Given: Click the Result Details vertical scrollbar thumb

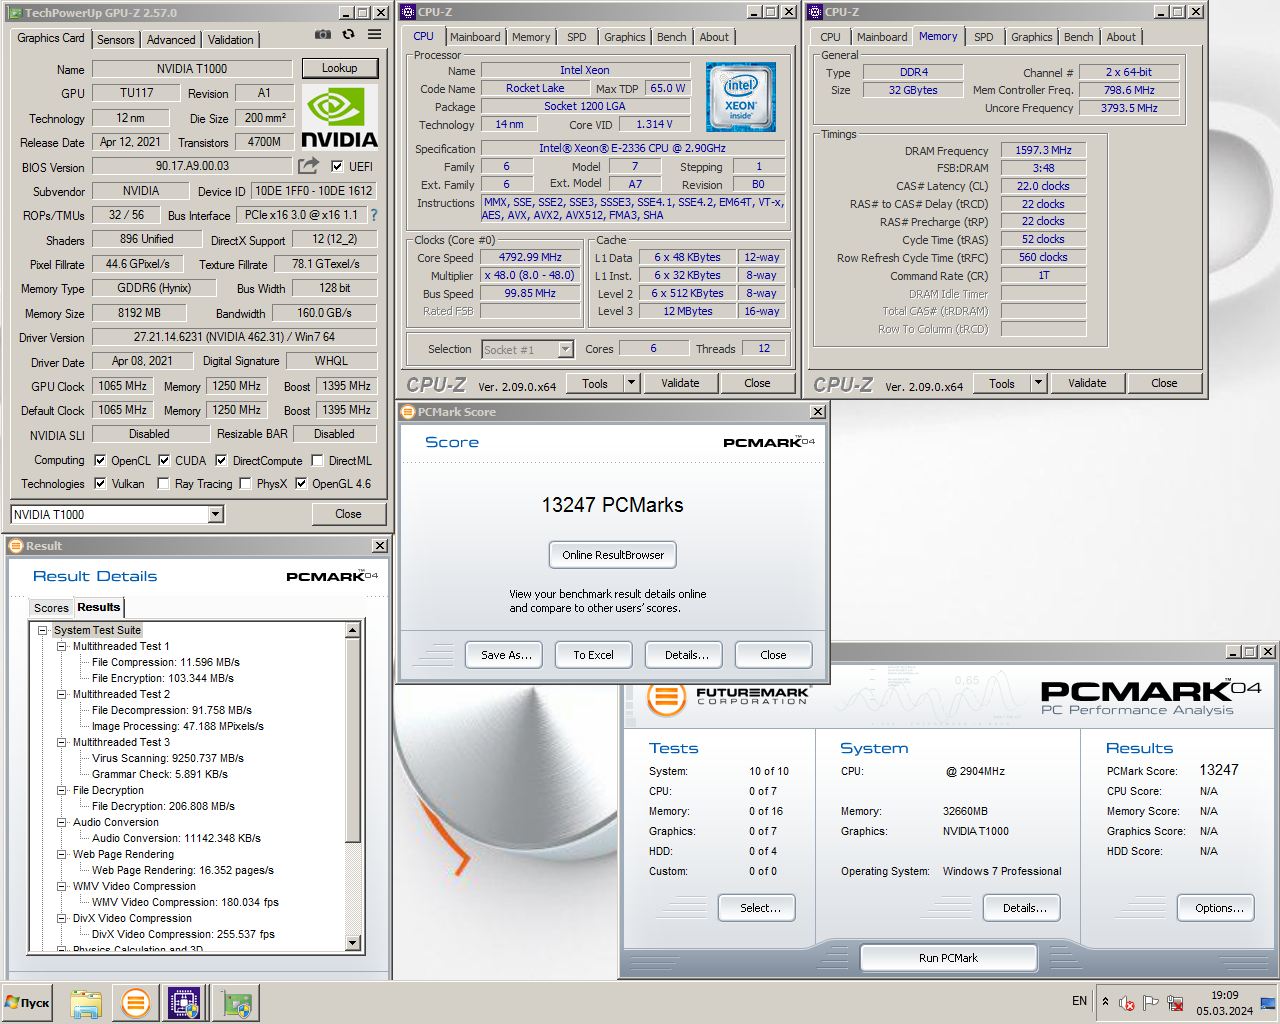Looking at the screenshot, I should coord(352,740).
